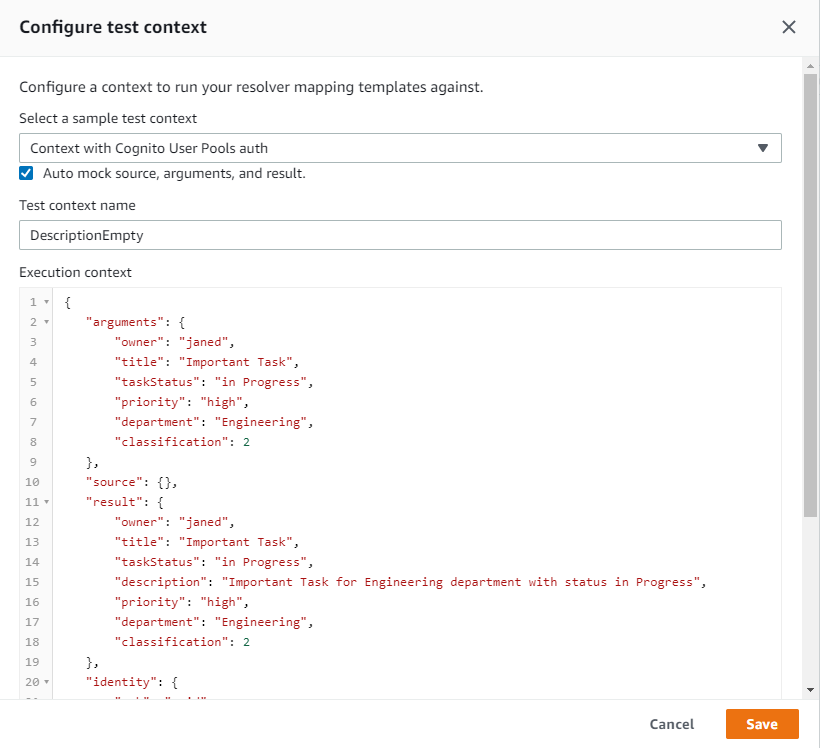Cancel the test context configuration

pos(671,724)
